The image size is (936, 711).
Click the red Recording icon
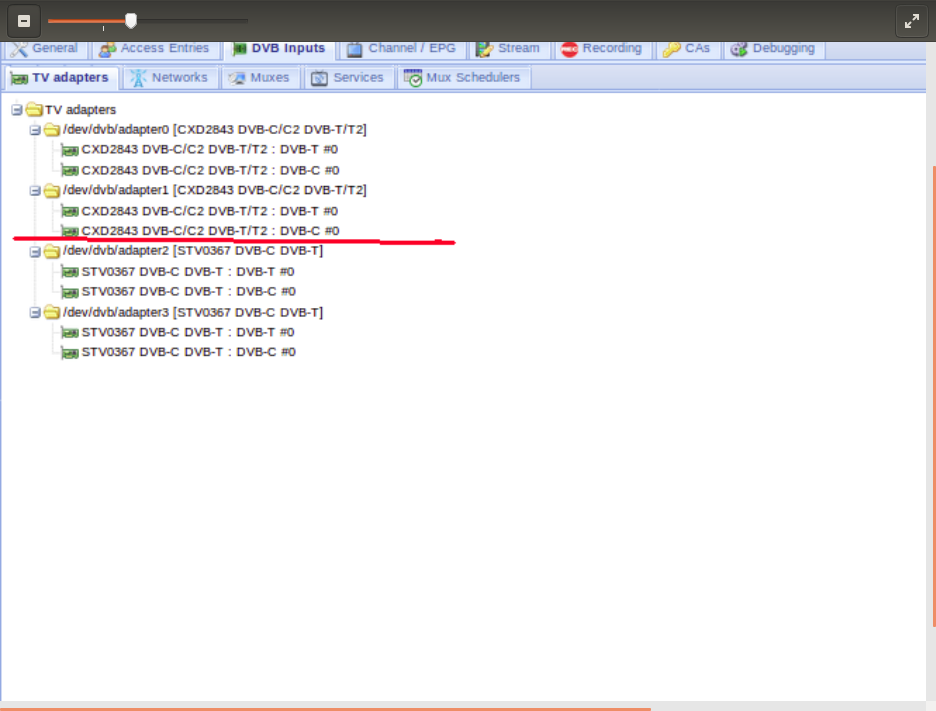click(x=569, y=49)
